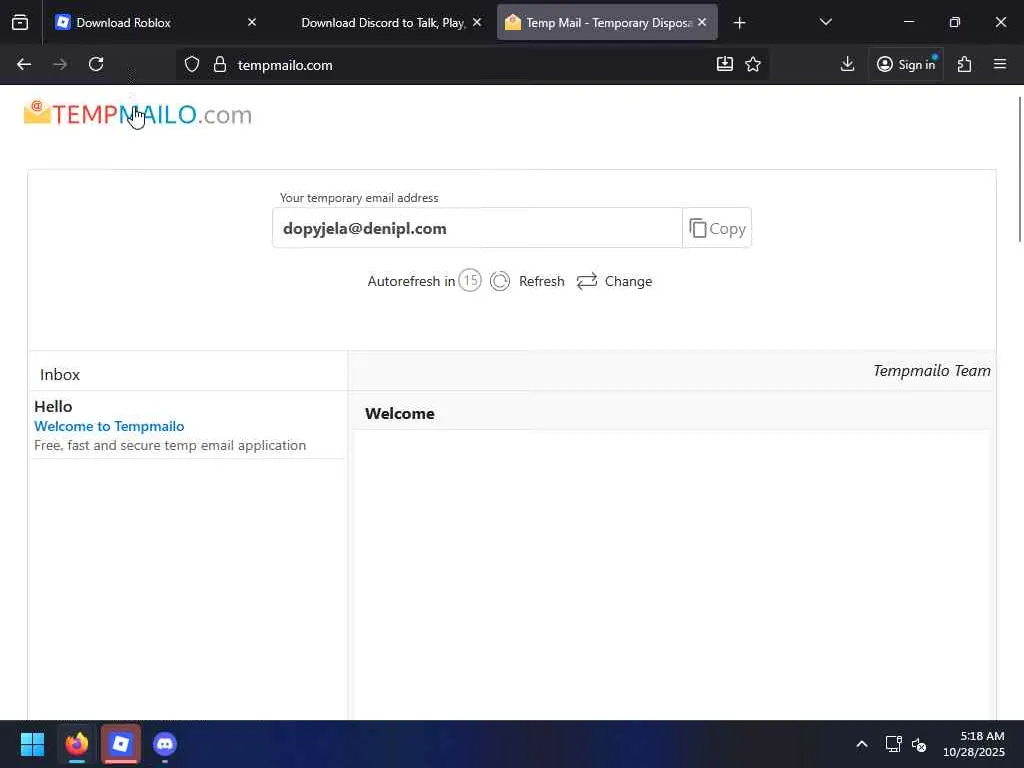Click the Refresh circular arrow icon
This screenshot has width=1024, height=768.
coord(500,281)
